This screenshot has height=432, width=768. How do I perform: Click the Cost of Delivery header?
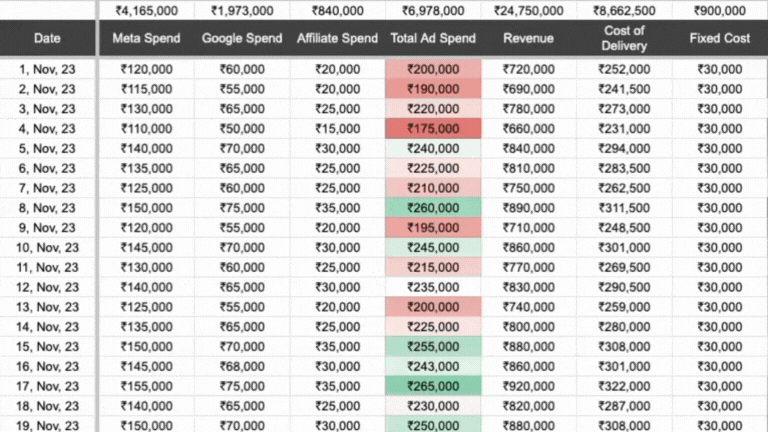coord(624,39)
